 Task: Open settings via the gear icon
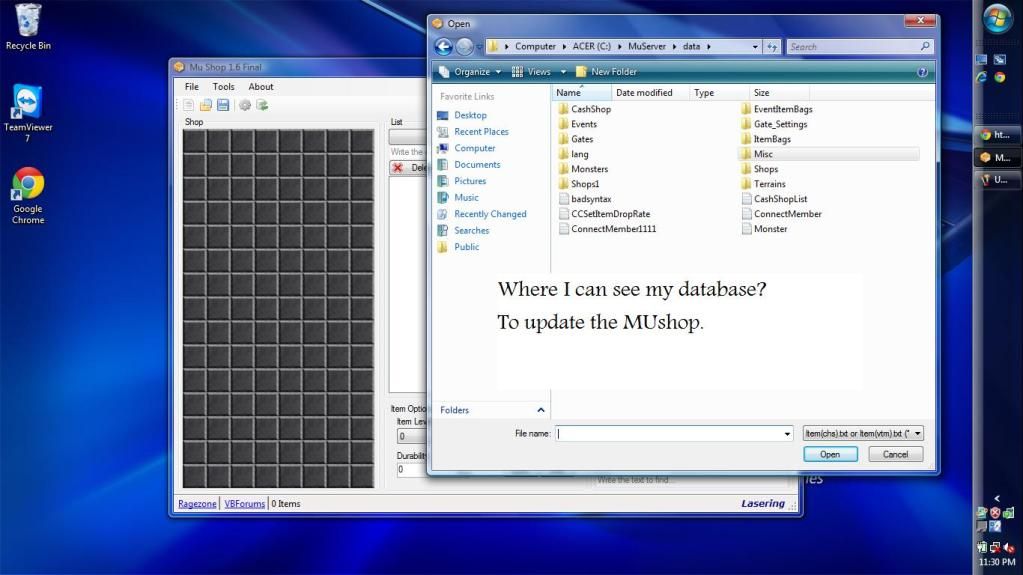point(245,105)
